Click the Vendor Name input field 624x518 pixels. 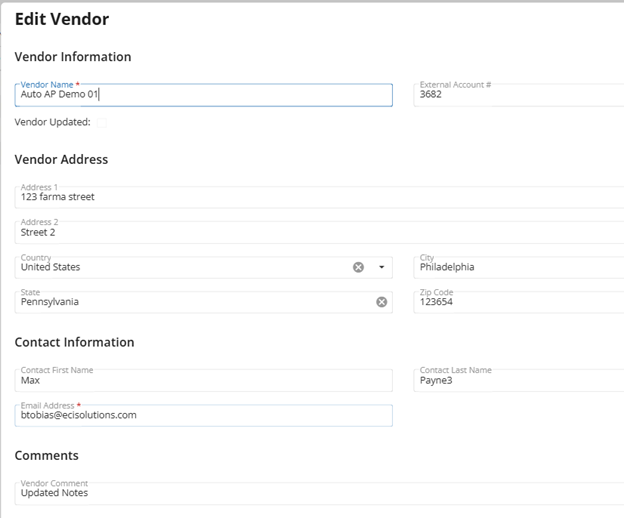coord(204,95)
